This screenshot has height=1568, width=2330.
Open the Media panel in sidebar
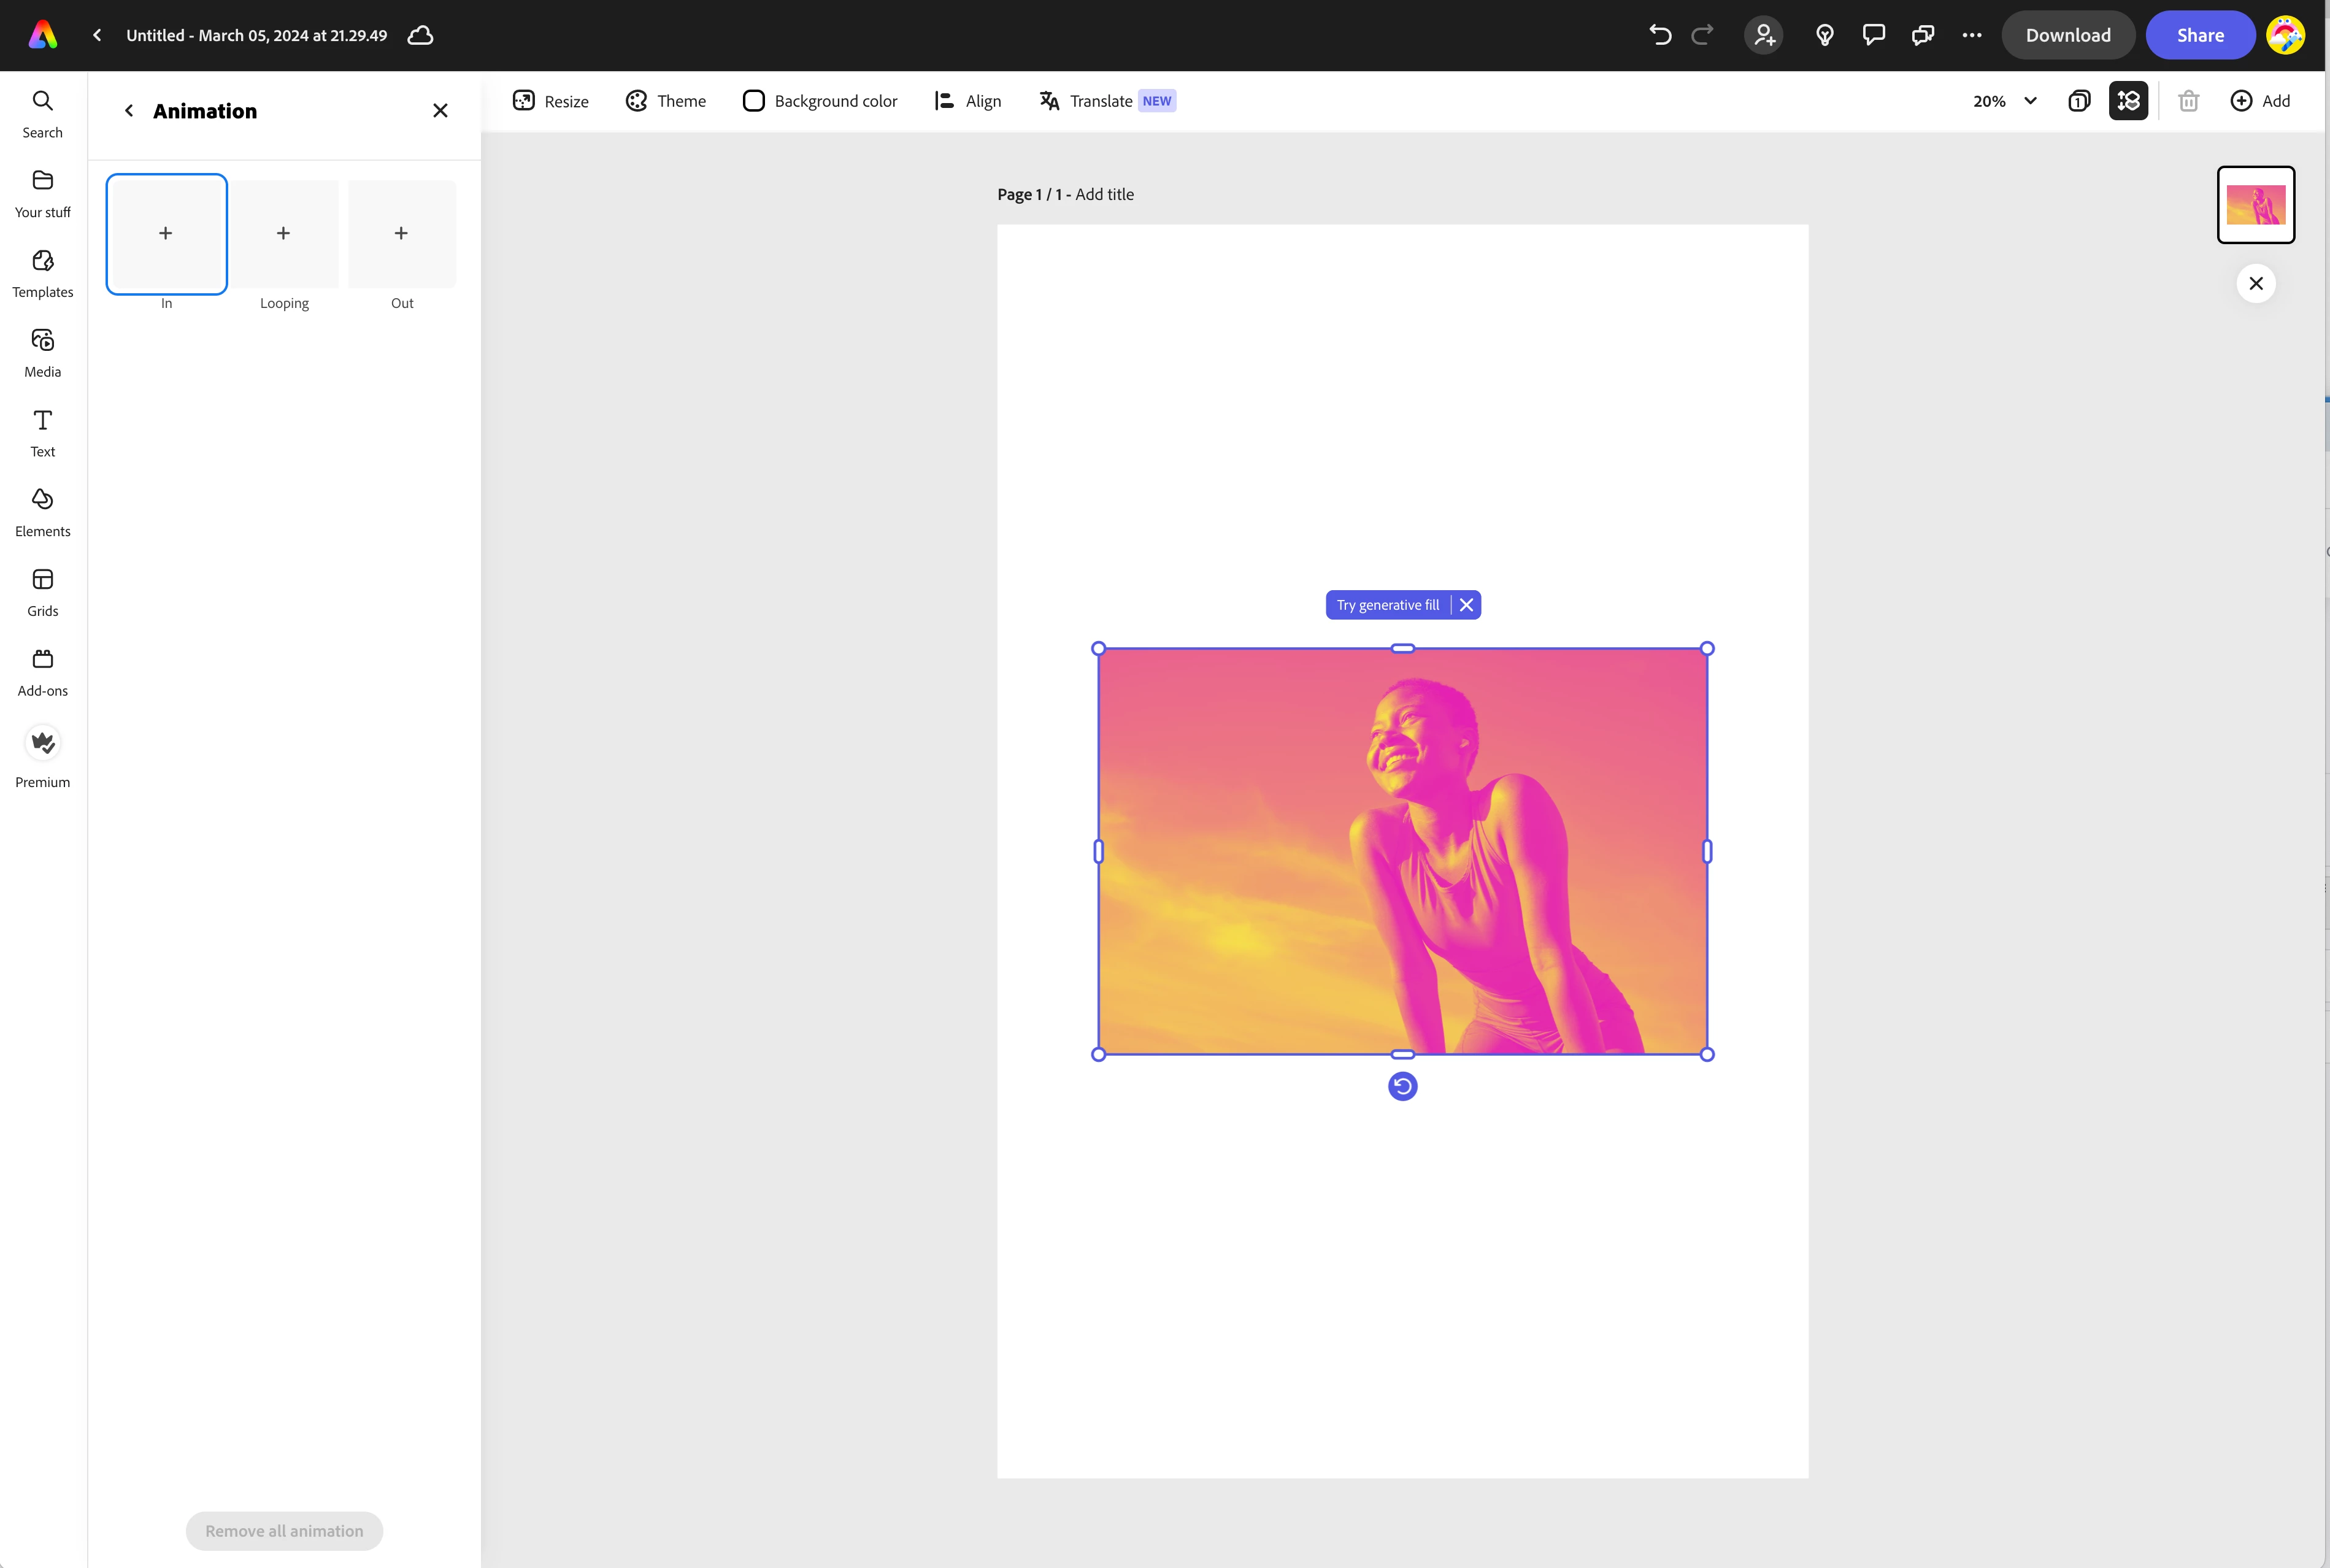point(42,353)
